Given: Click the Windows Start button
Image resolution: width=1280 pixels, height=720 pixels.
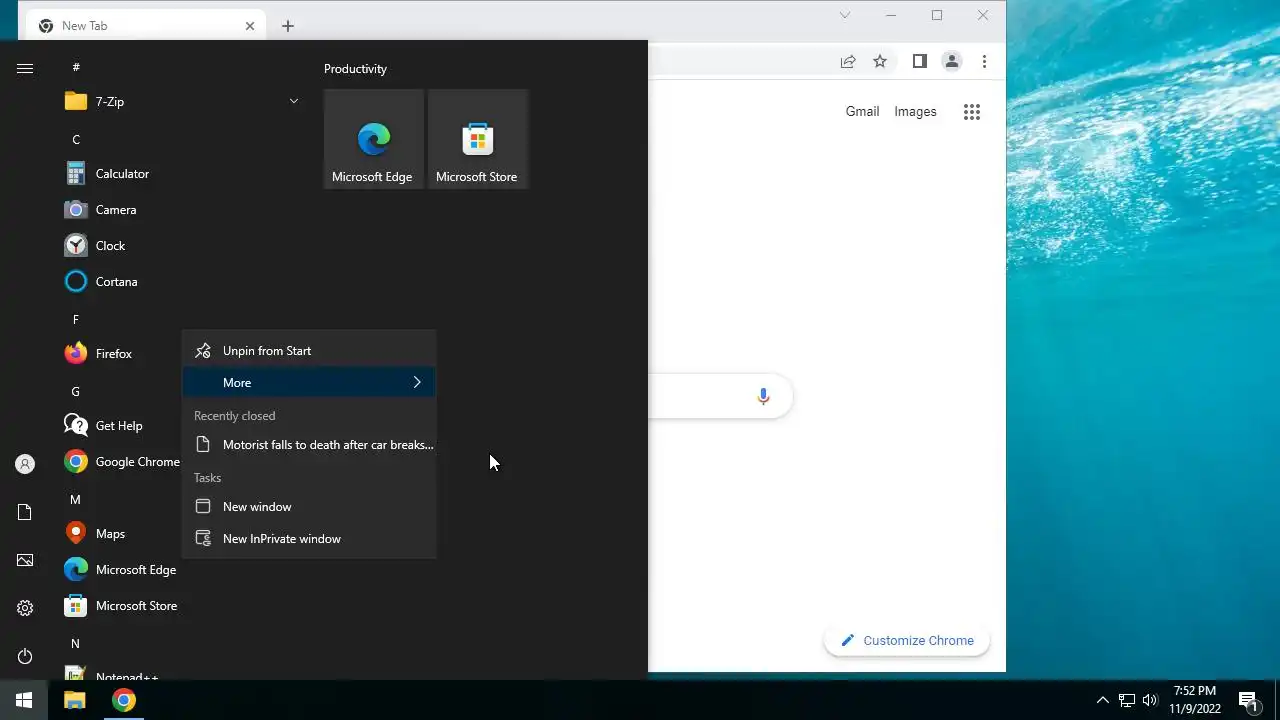Looking at the screenshot, I should (24, 700).
